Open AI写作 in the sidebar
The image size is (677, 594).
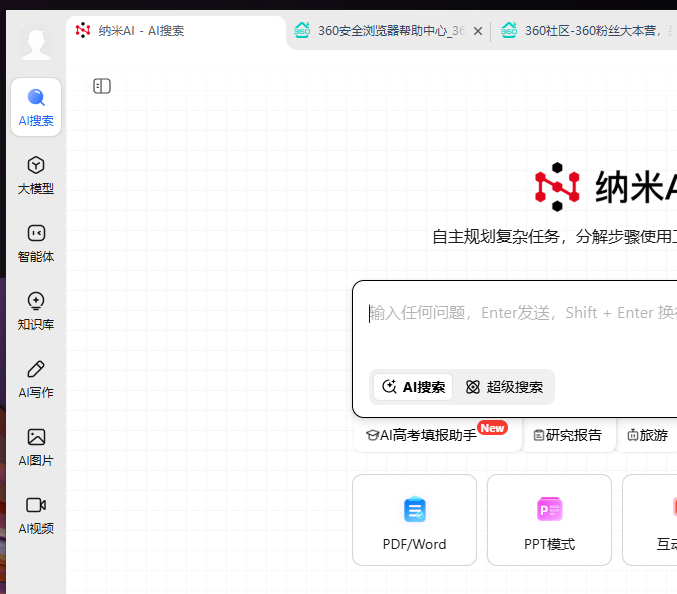click(x=36, y=379)
